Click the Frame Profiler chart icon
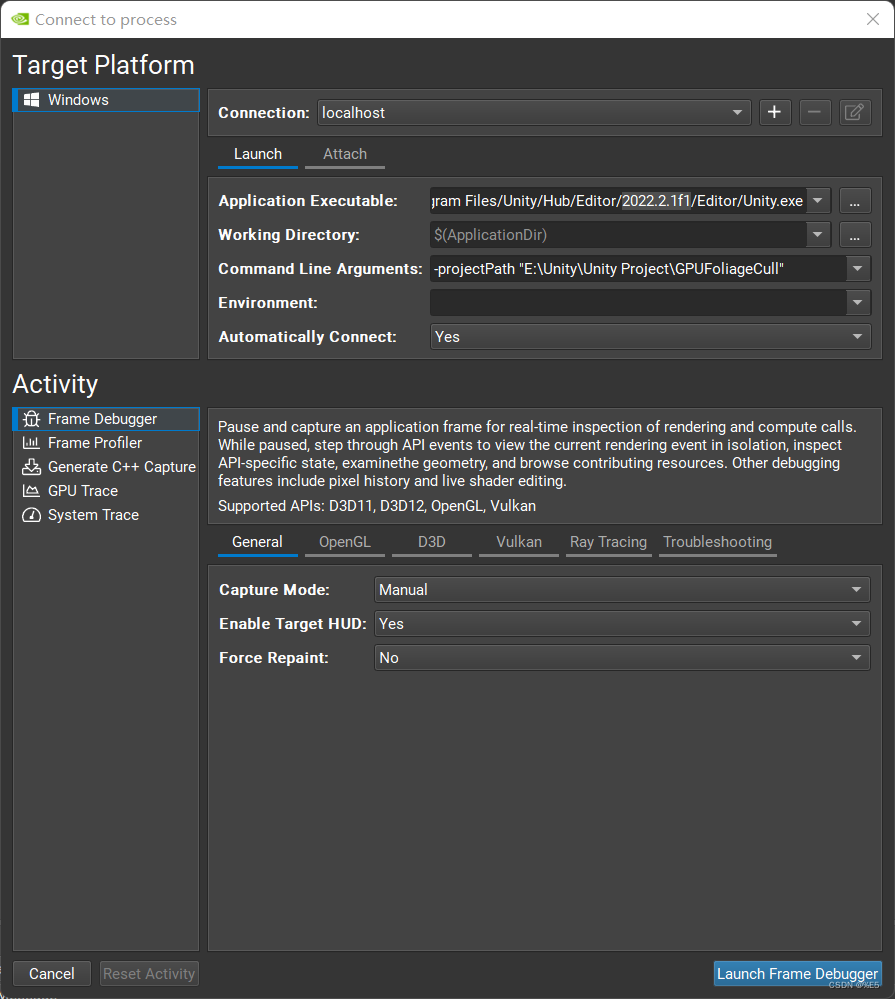Screen dimensions: 895x999 click(x=31, y=443)
